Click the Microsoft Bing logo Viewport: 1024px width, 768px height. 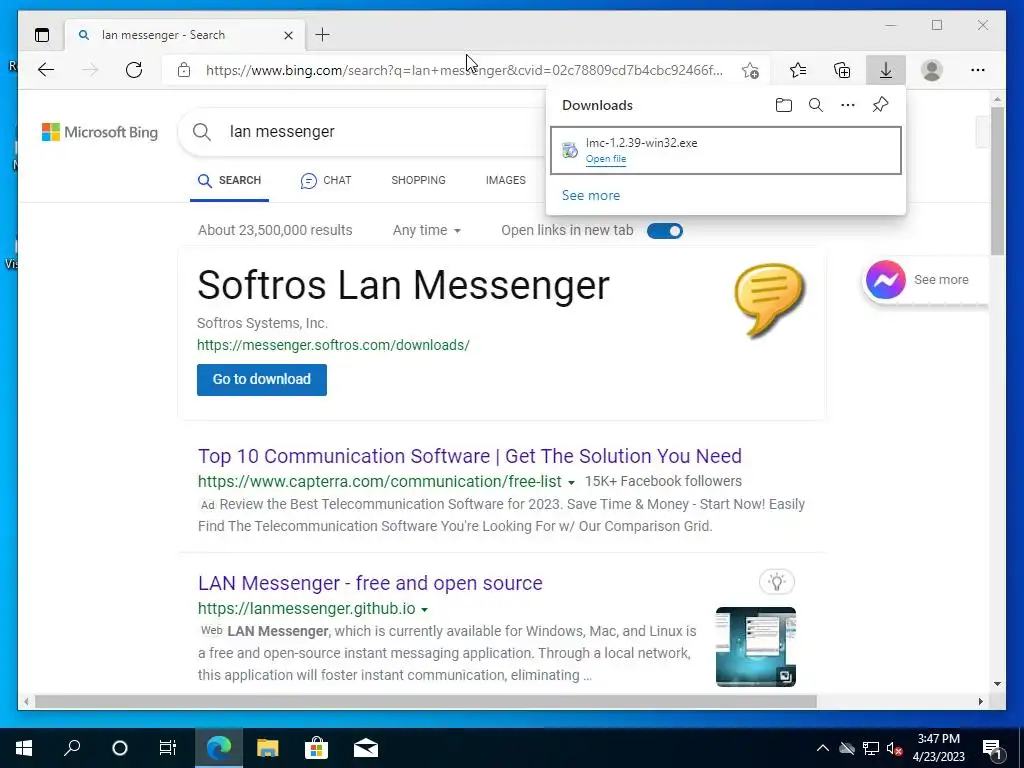coord(100,132)
